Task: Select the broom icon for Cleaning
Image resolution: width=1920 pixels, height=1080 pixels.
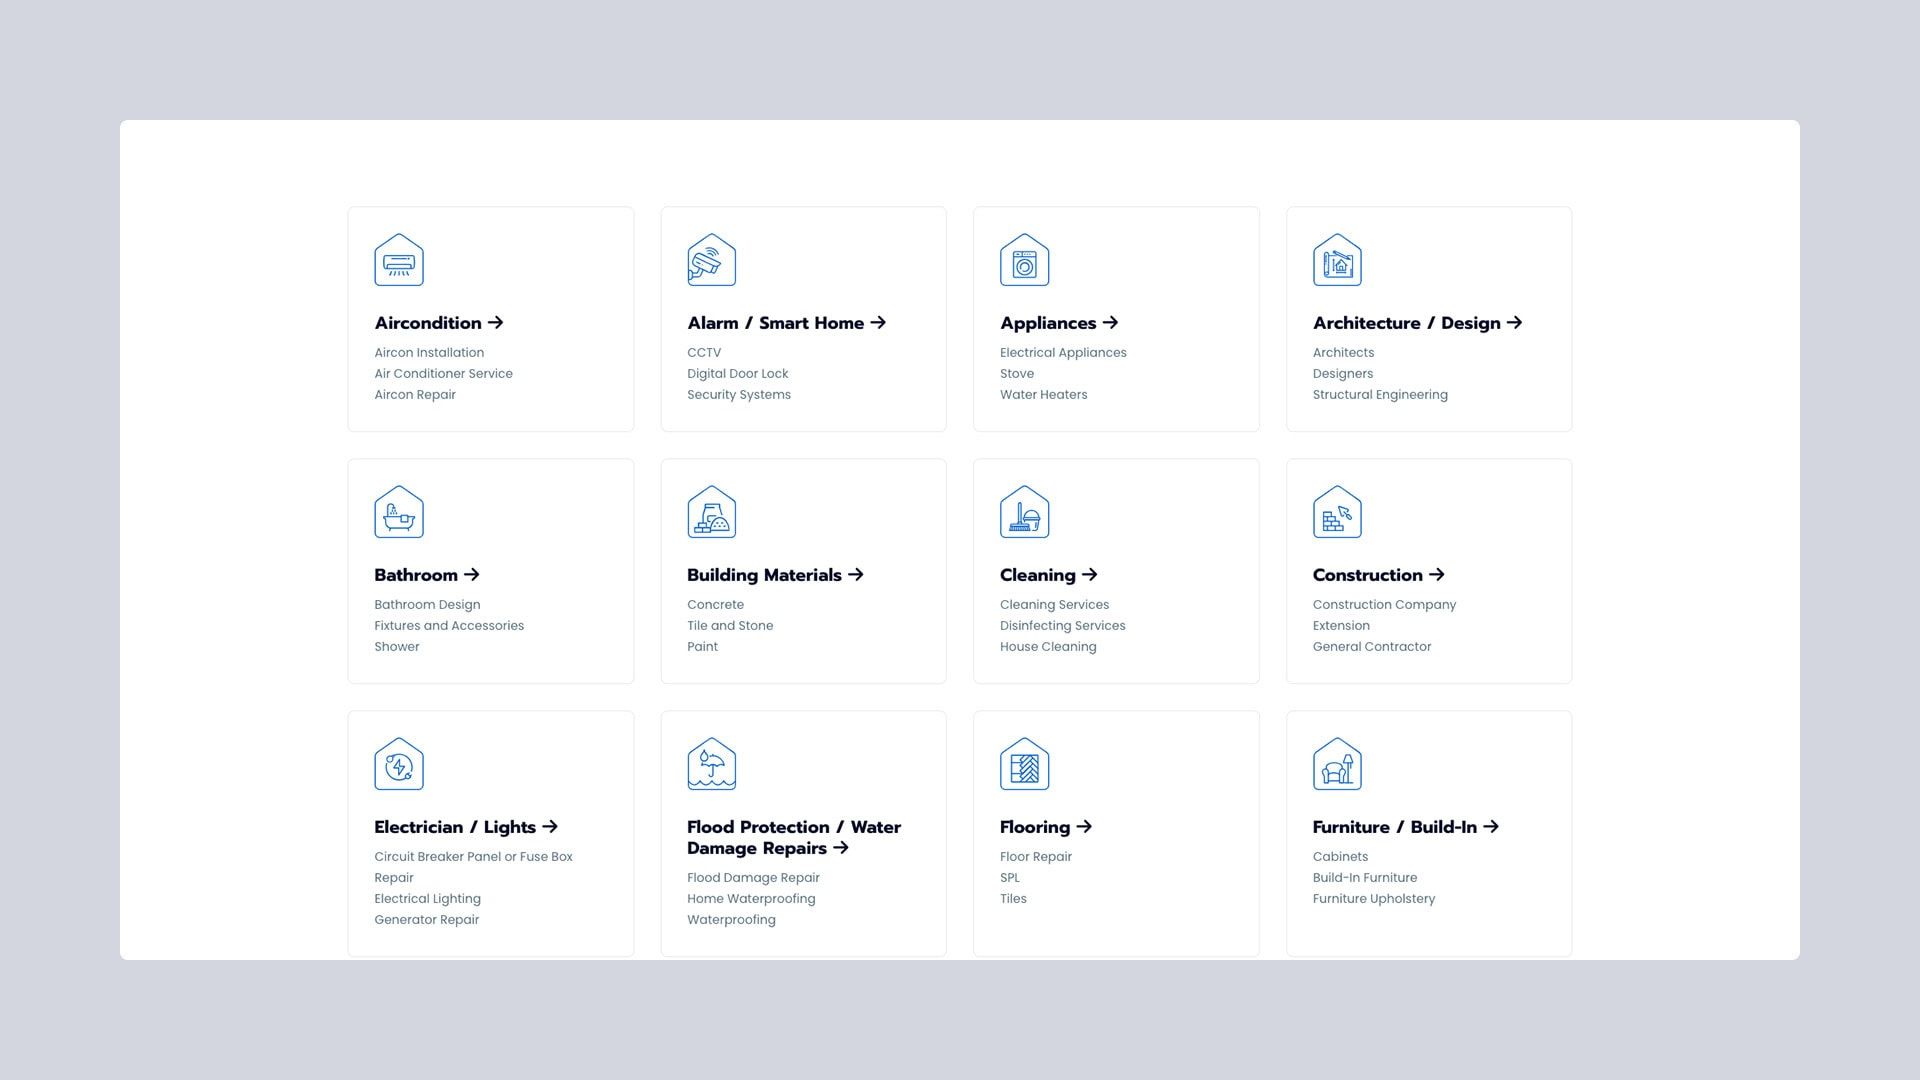Action: (x=1025, y=512)
